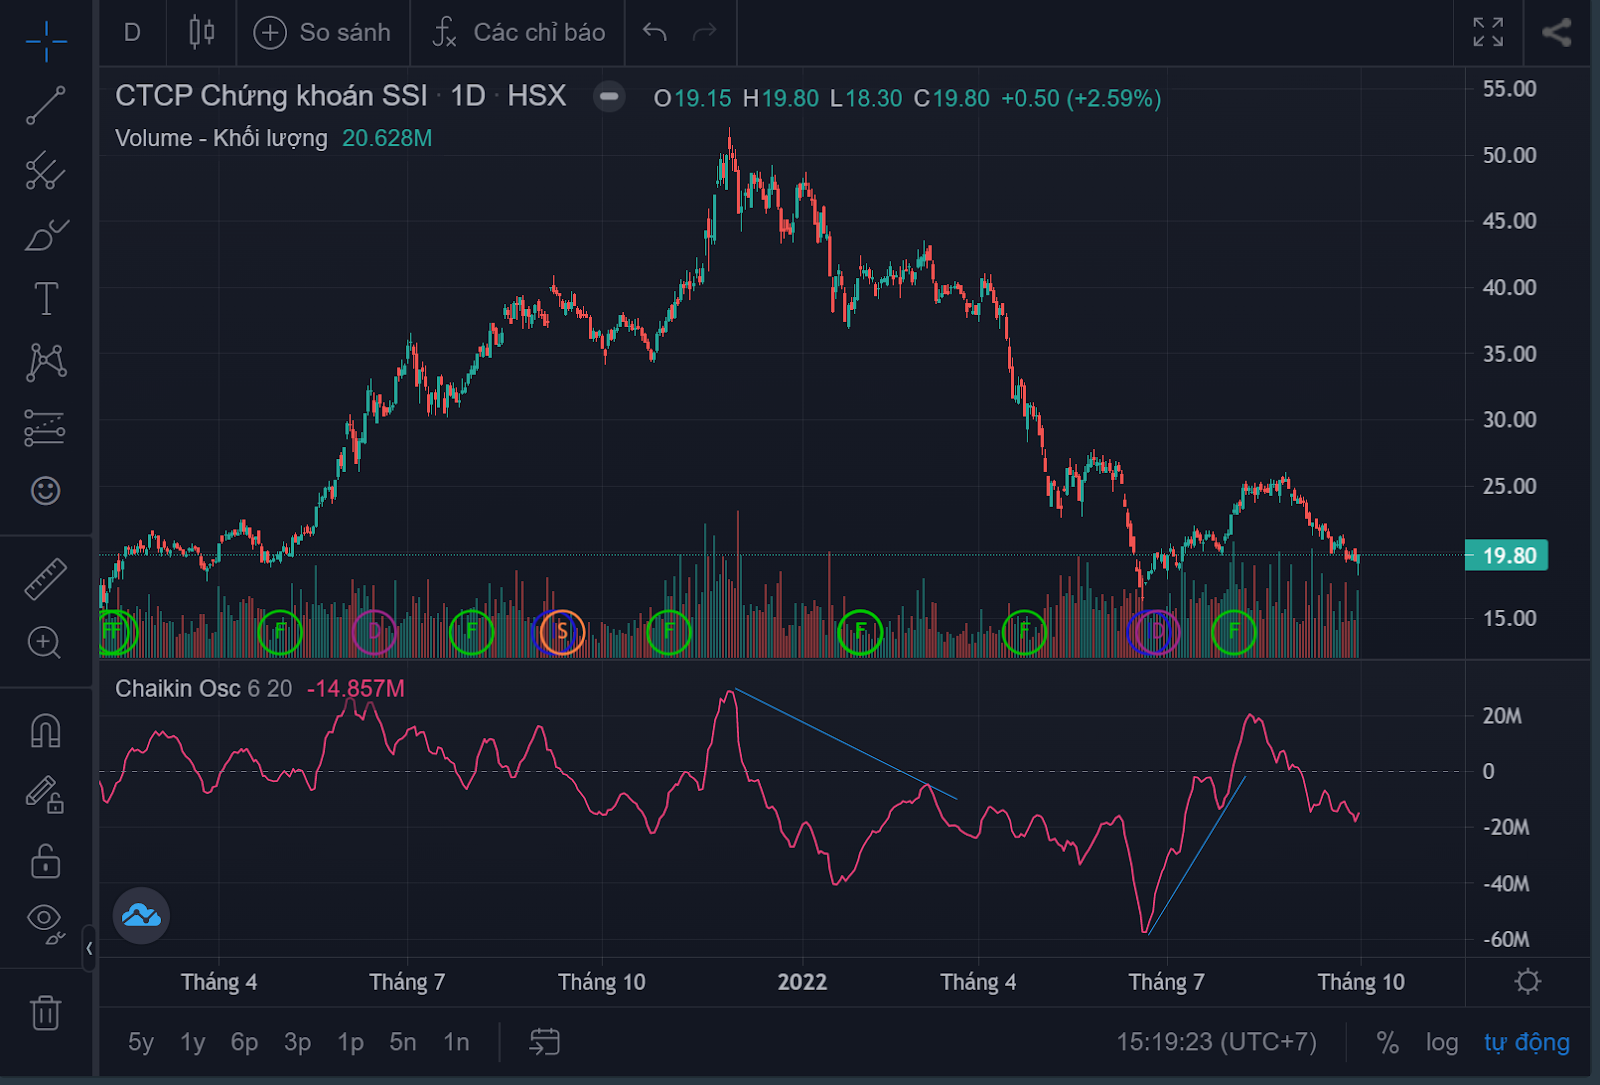Open the chart settings gear
This screenshot has height=1085, width=1600.
point(1527,982)
